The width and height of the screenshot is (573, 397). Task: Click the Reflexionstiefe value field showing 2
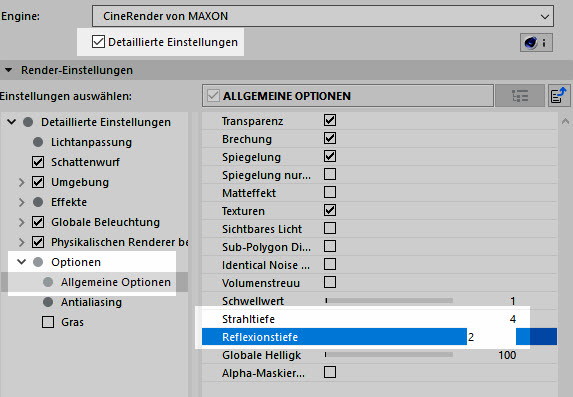click(x=491, y=337)
